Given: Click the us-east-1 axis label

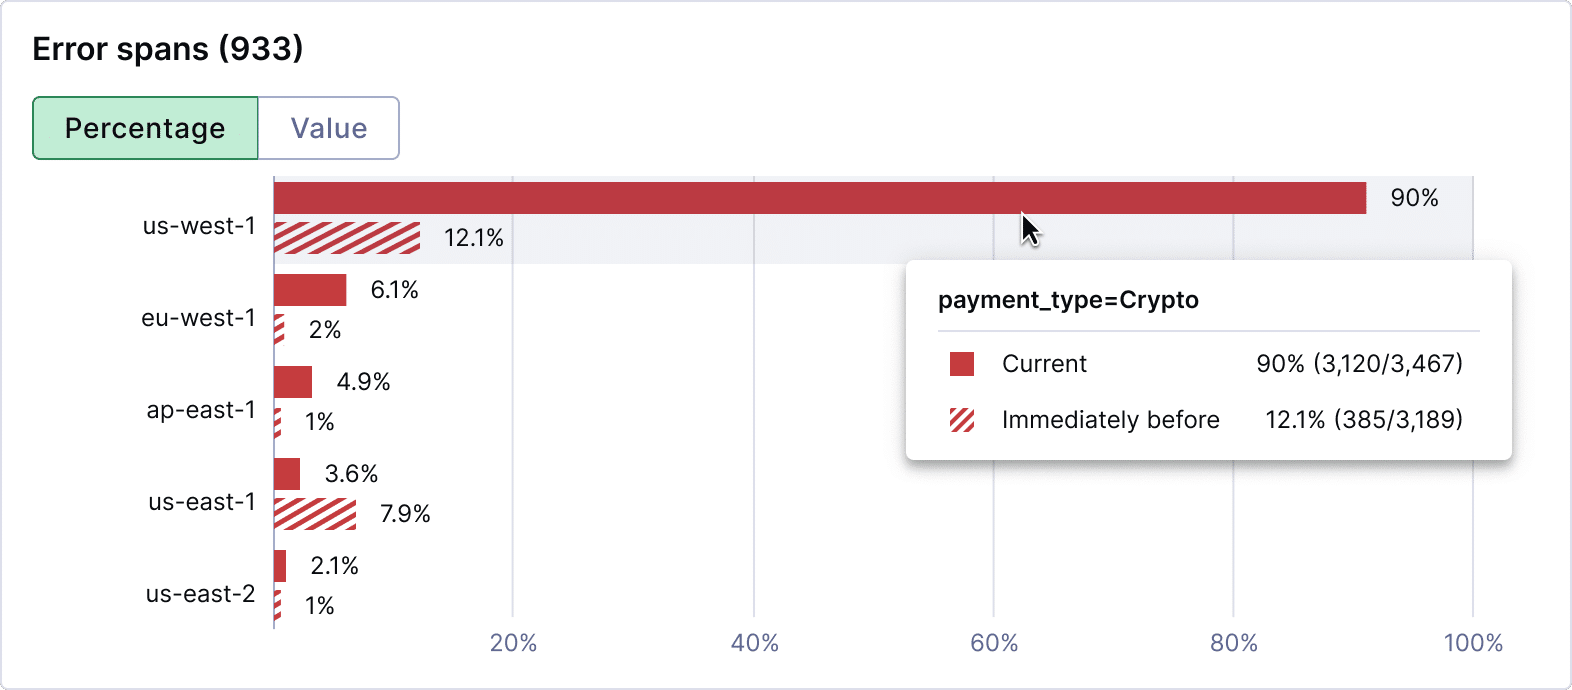Looking at the screenshot, I should click(202, 502).
